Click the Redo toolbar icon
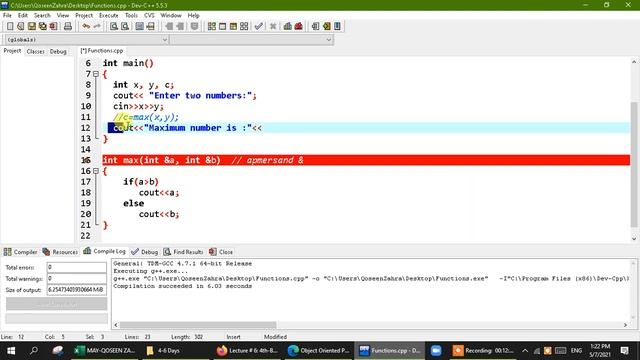640x360 pixels. tap(97, 26)
